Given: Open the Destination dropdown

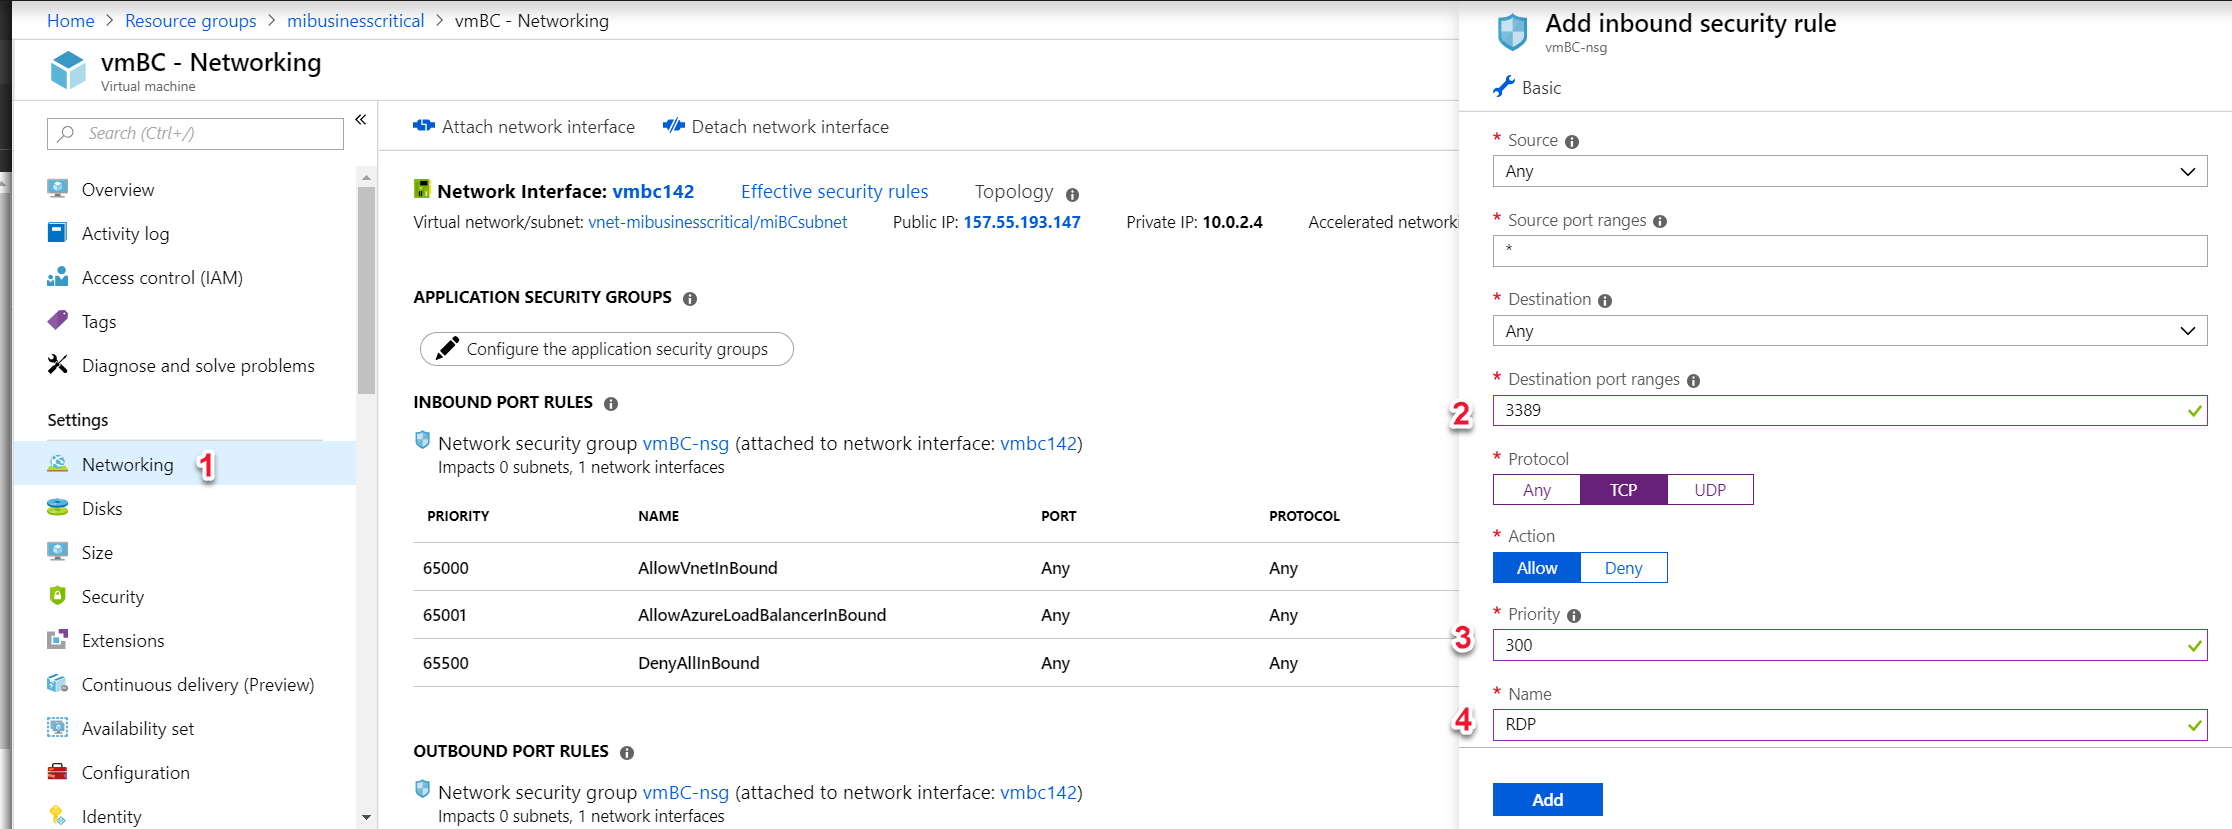Looking at the screenshot, I should [x=1849, y=331].
